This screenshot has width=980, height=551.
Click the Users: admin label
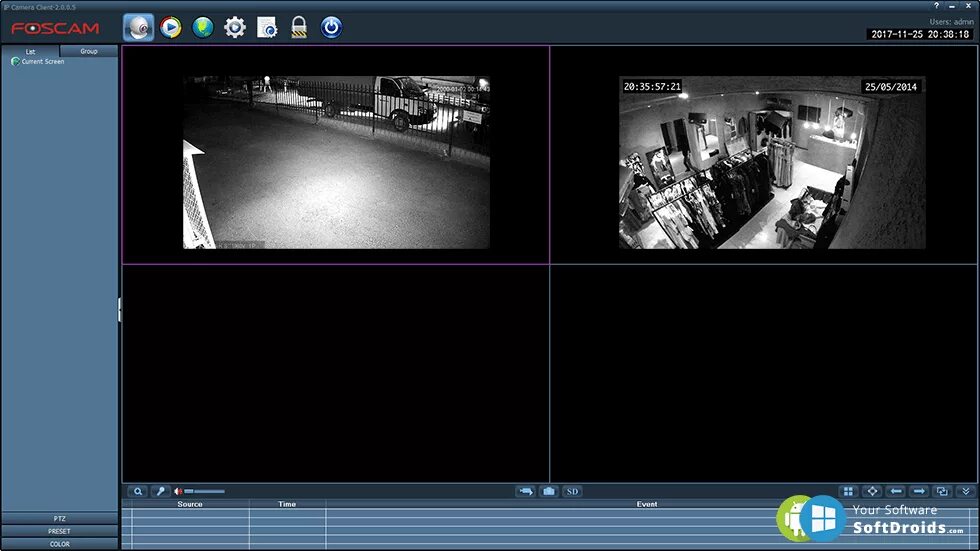(951, 21)
